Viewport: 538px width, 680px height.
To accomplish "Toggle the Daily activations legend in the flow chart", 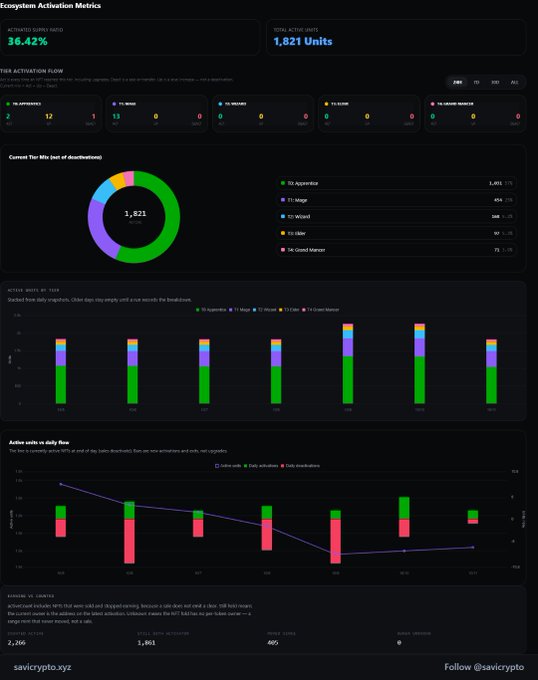I will click(x=261, y=466).
